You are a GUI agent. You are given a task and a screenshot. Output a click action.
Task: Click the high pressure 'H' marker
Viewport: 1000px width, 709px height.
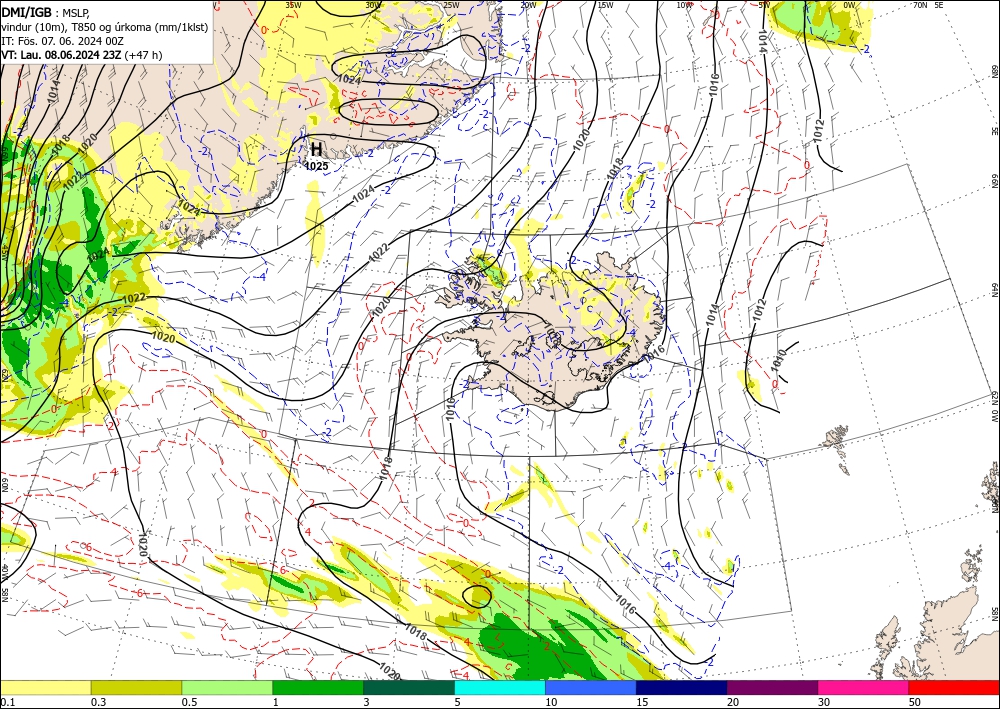(x=316, y=149)
